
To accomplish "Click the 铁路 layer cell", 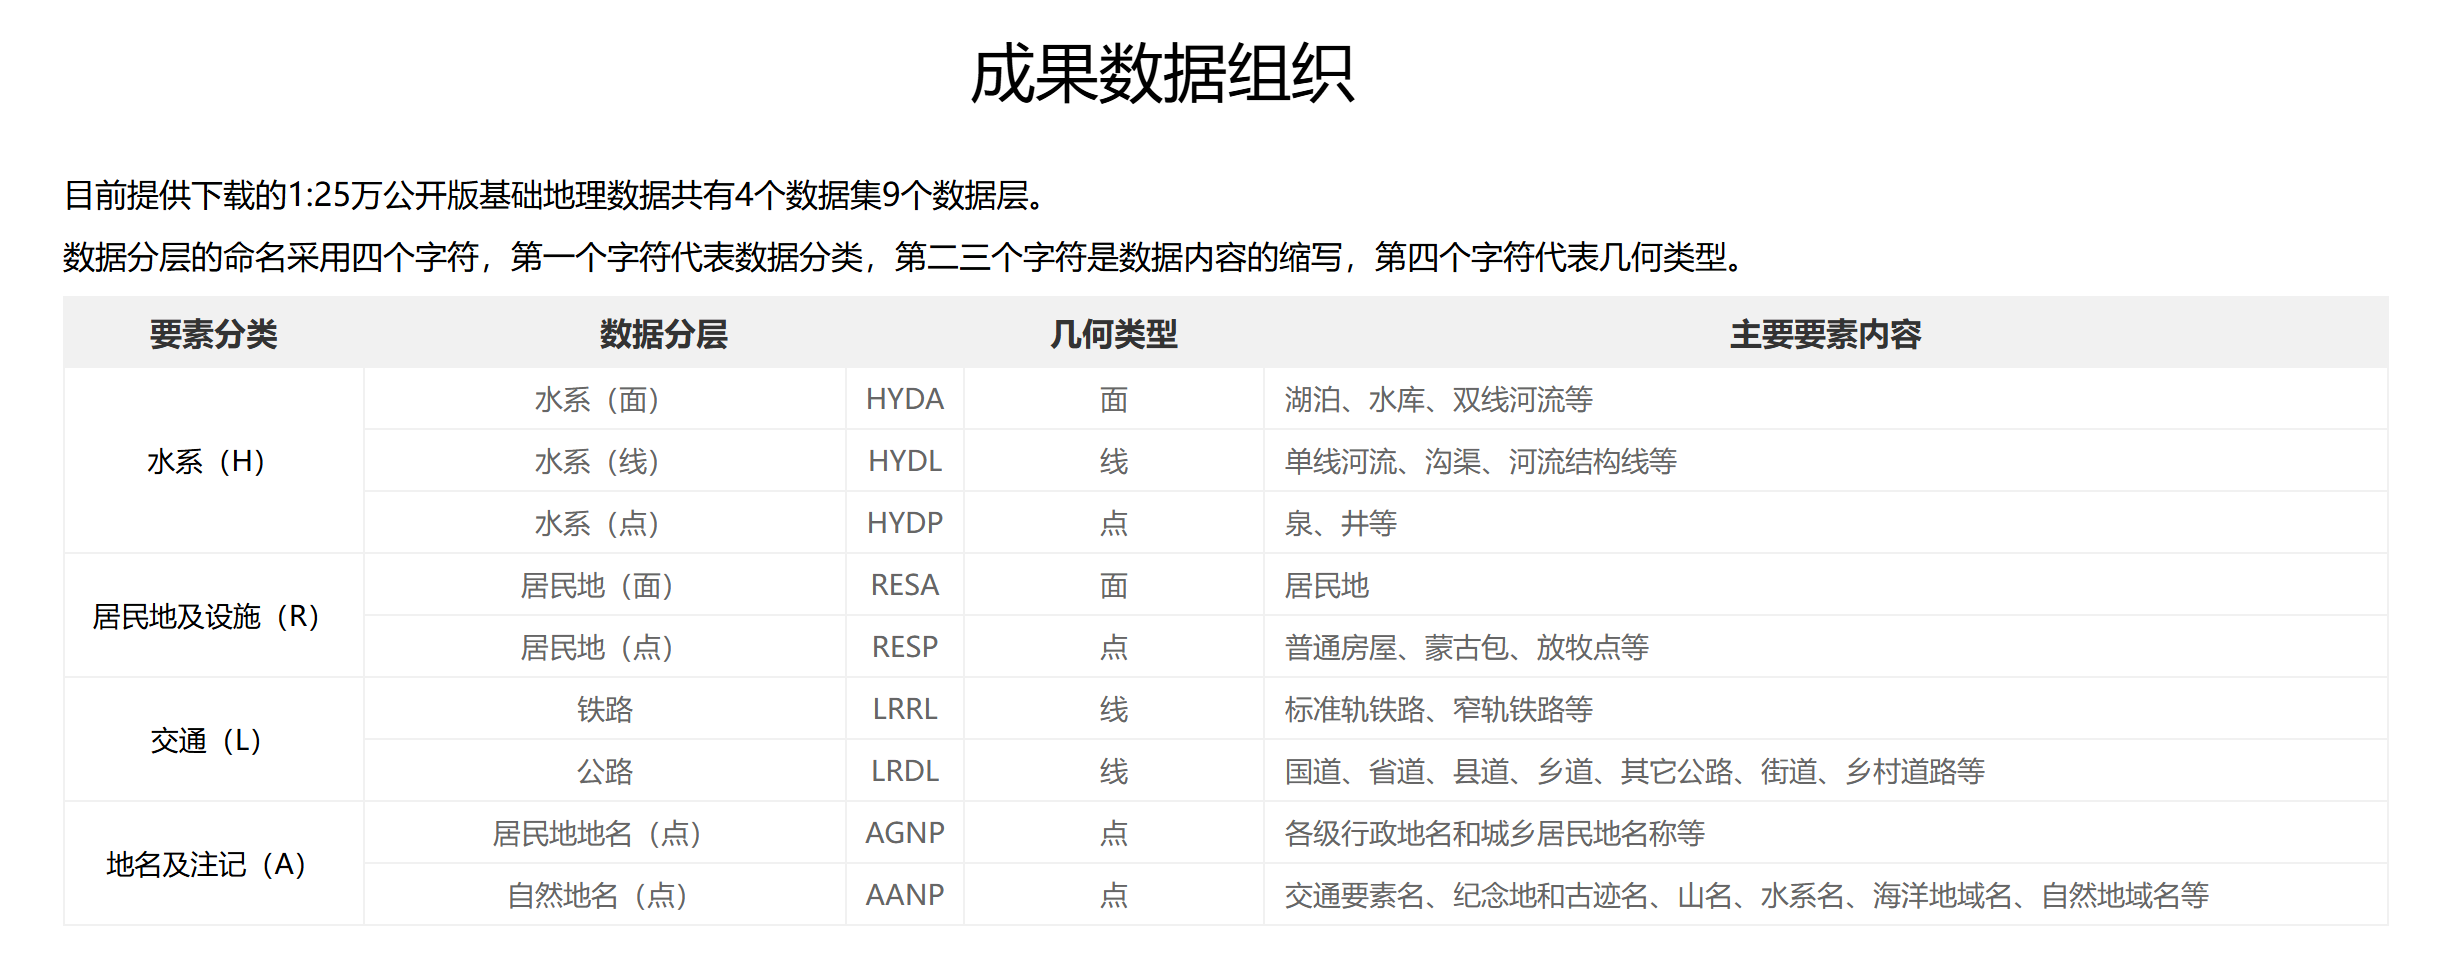I will (604, 709).
